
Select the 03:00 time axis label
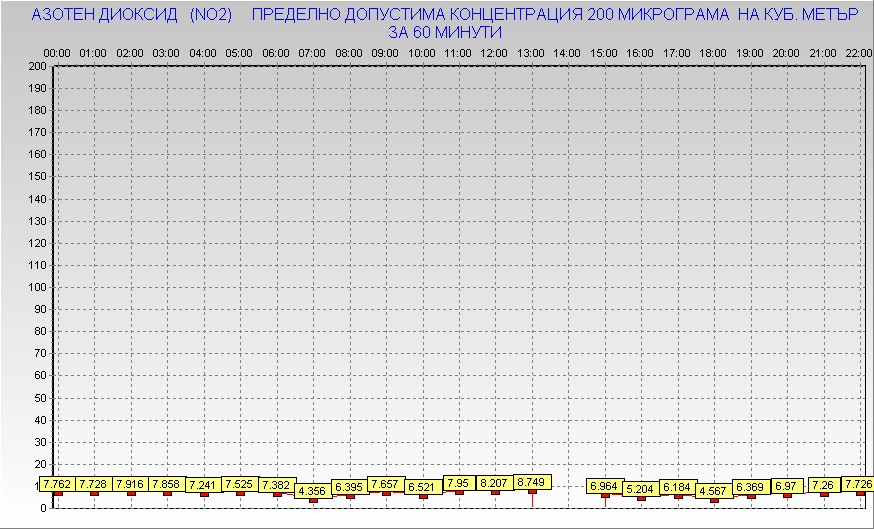(x=166, y=54)
